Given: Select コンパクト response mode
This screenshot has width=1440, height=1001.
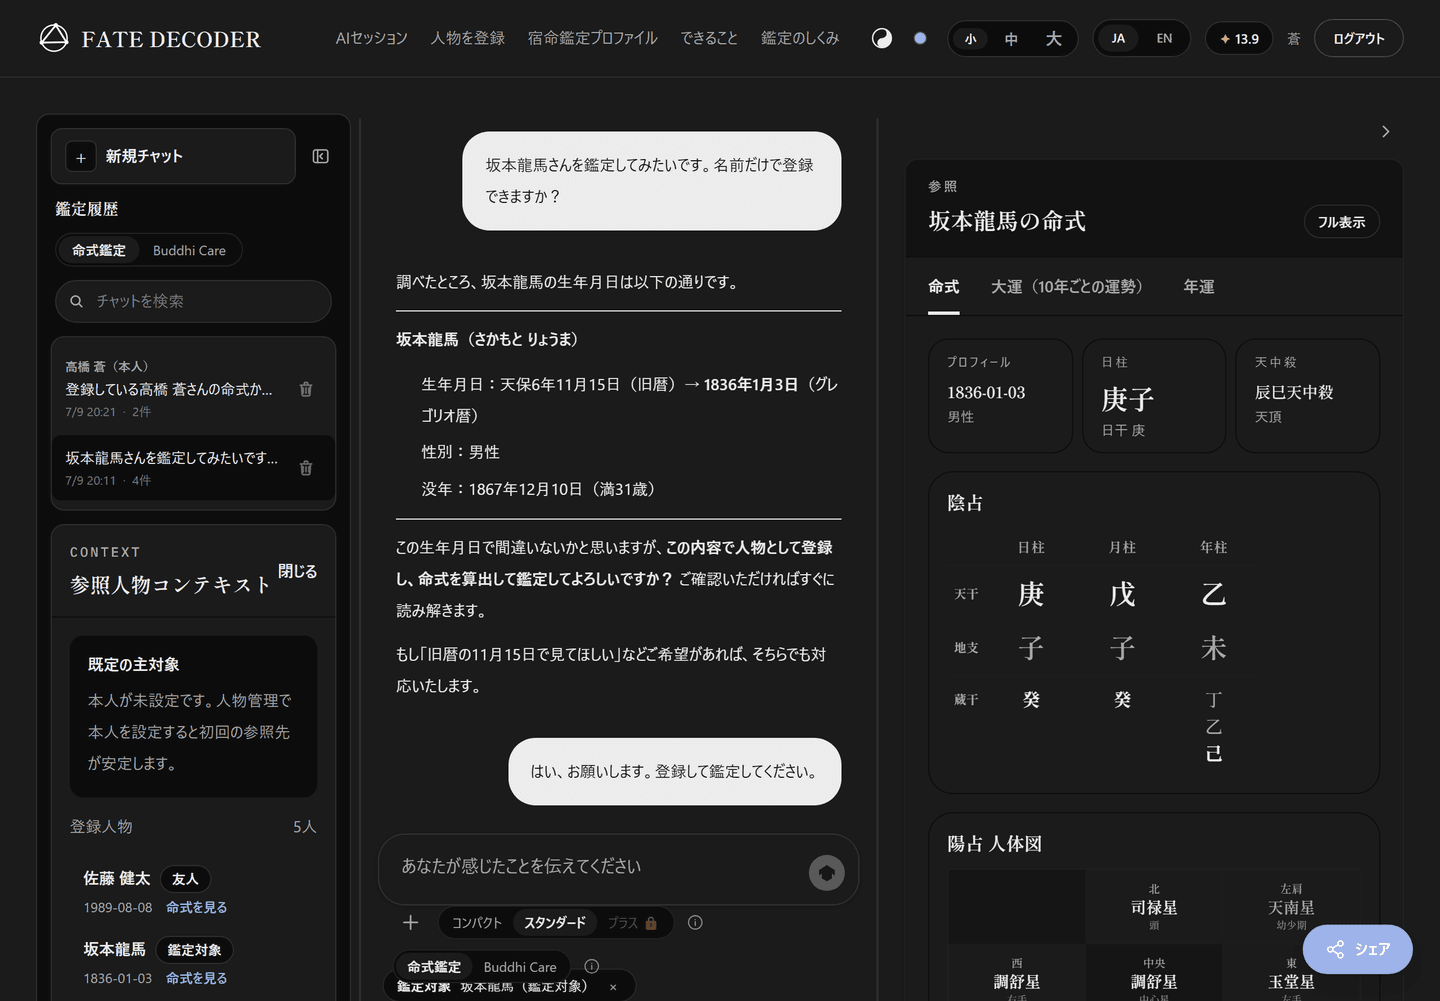Looking at the screenshot, I should point(476,922).
